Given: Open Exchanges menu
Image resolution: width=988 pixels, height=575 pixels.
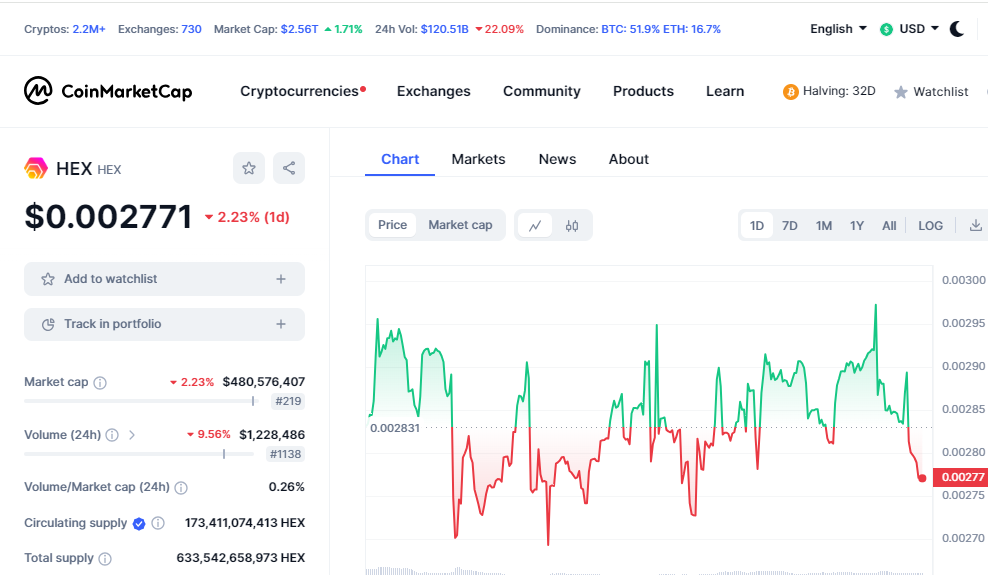Looking at the screenshot, I should (434, 91).
